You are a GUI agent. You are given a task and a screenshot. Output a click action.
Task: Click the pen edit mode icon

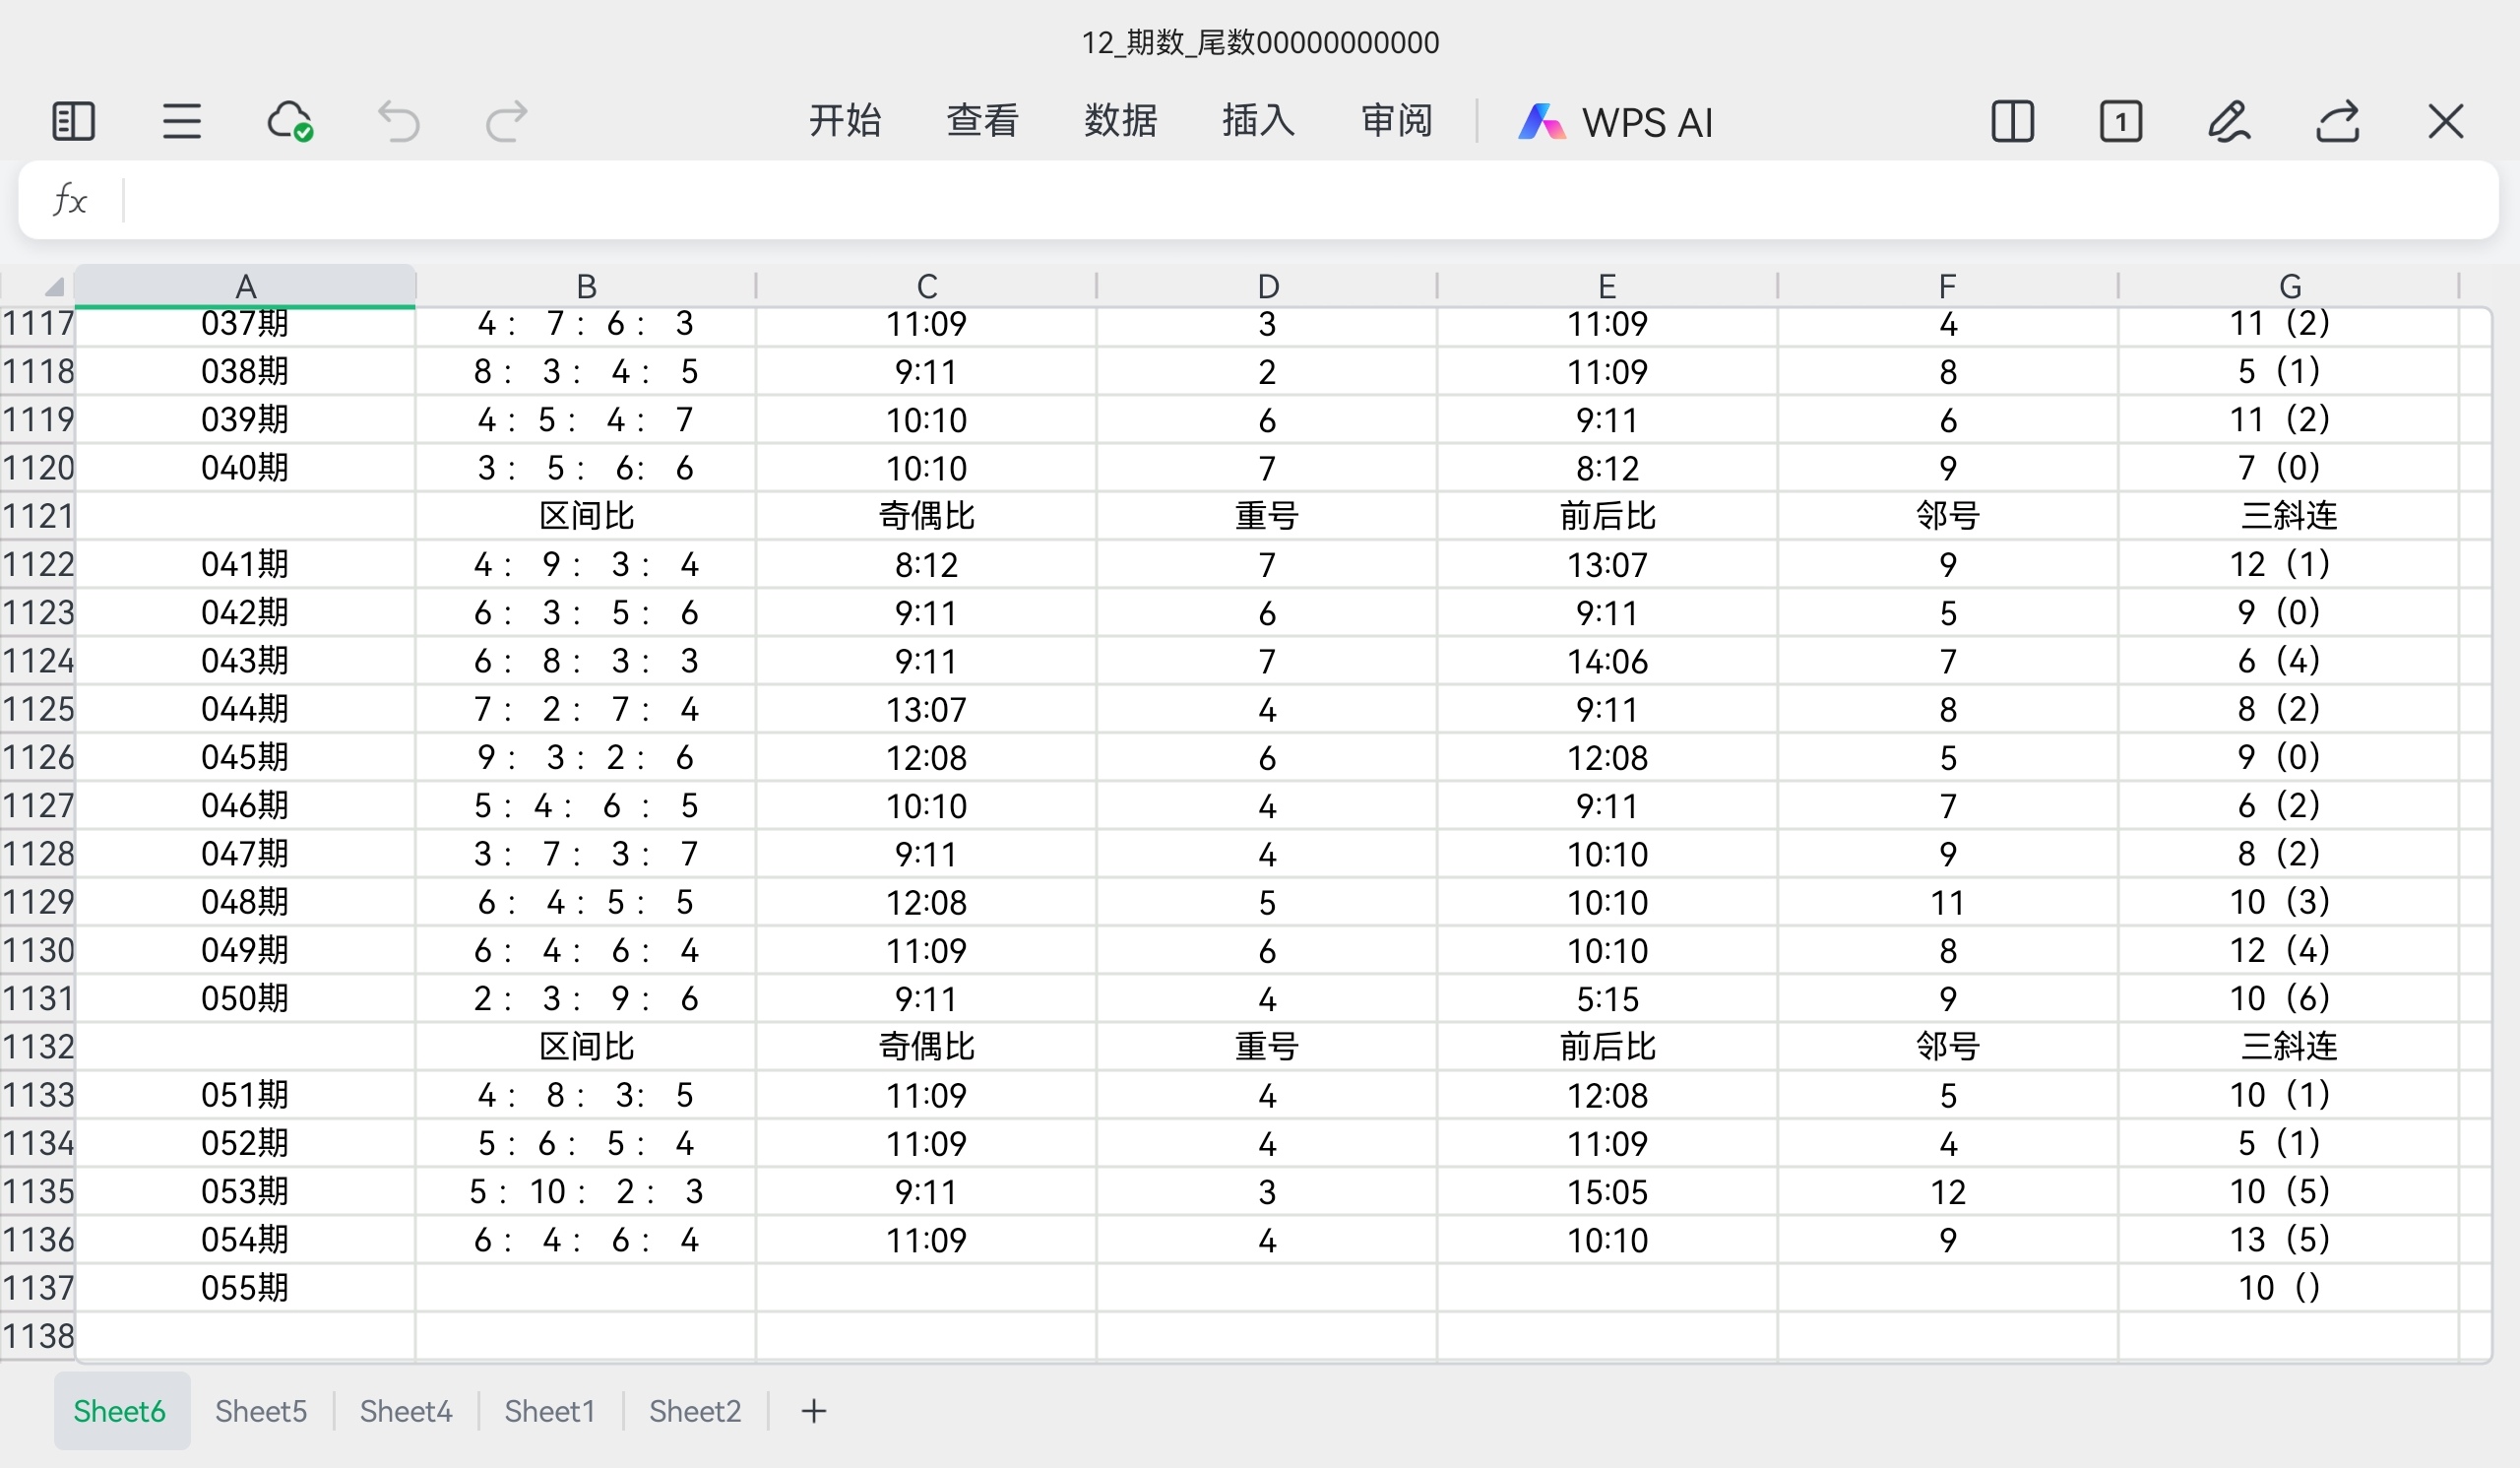pos(2229,122)
